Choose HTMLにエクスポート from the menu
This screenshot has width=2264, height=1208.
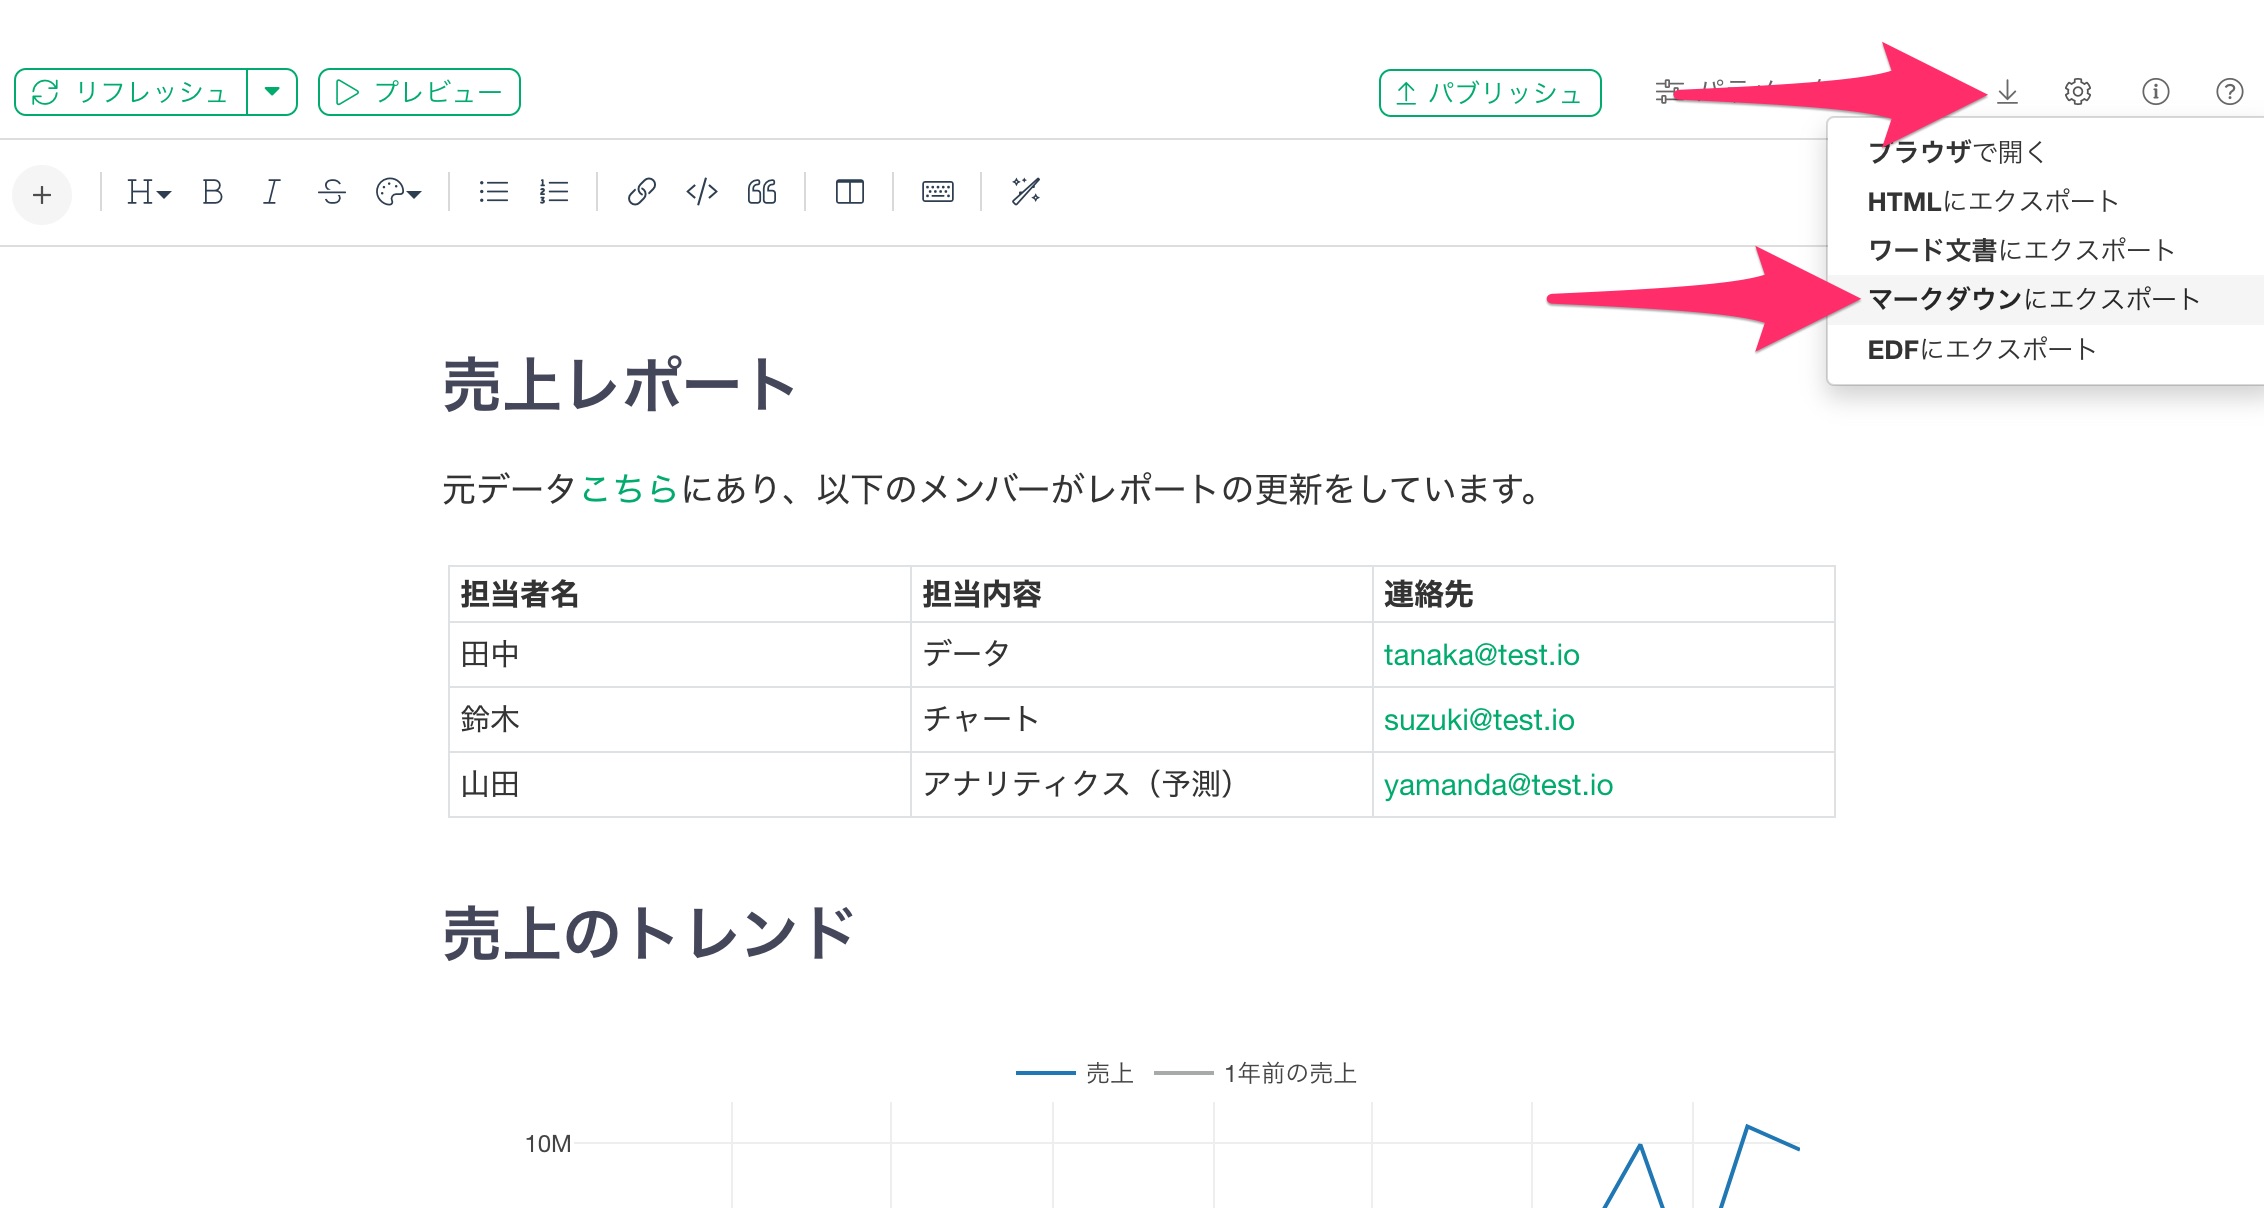point(1992,201)
